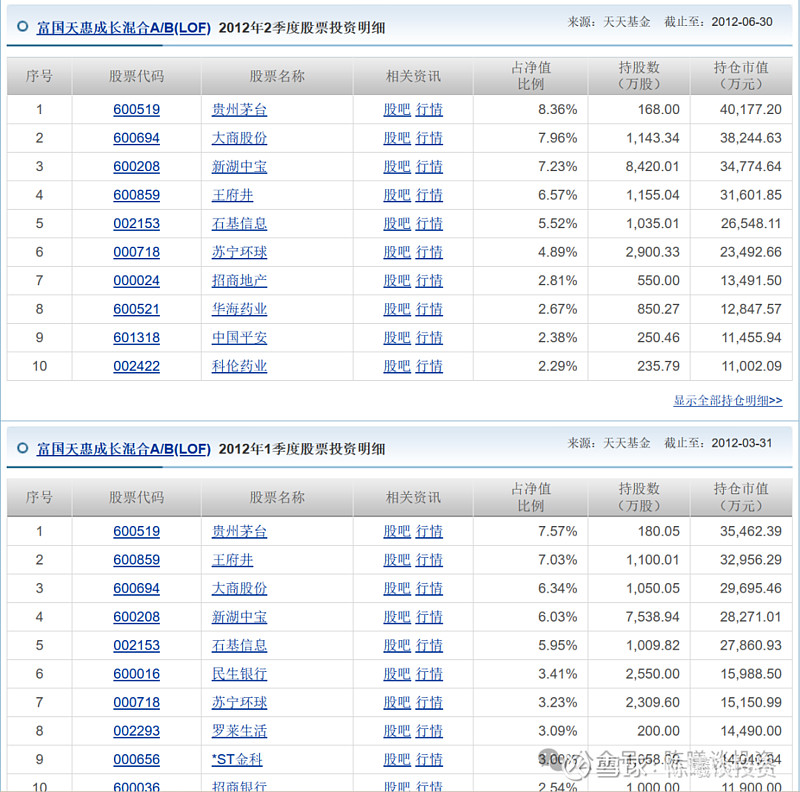Open 贵州茅台 name in 2季度 table
Screen dimensions: 800x792
click(239, 110)
